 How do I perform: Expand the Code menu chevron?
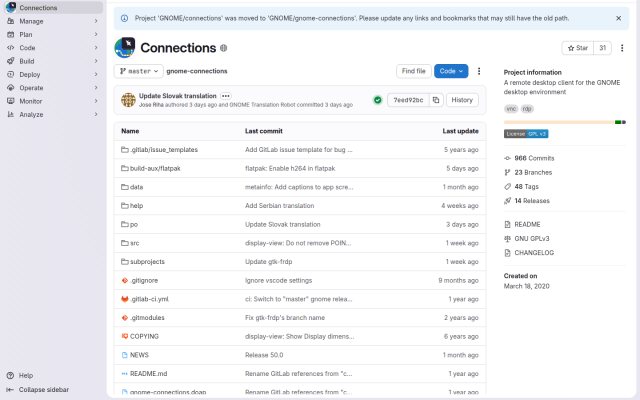click(96, 48)
